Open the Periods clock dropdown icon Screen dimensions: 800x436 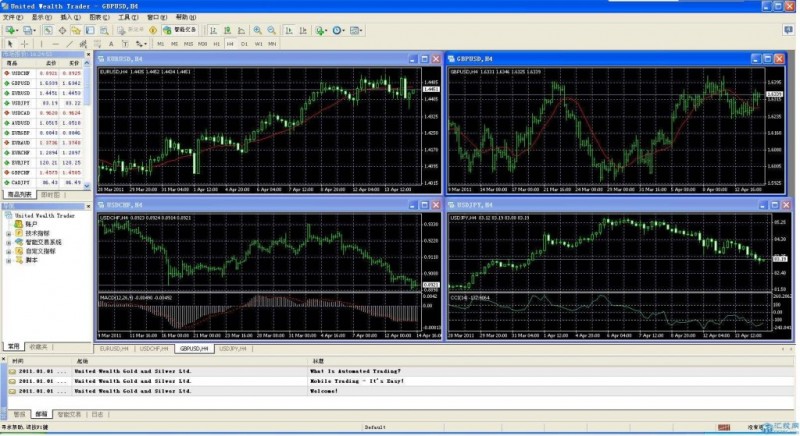tap(338, 31)
